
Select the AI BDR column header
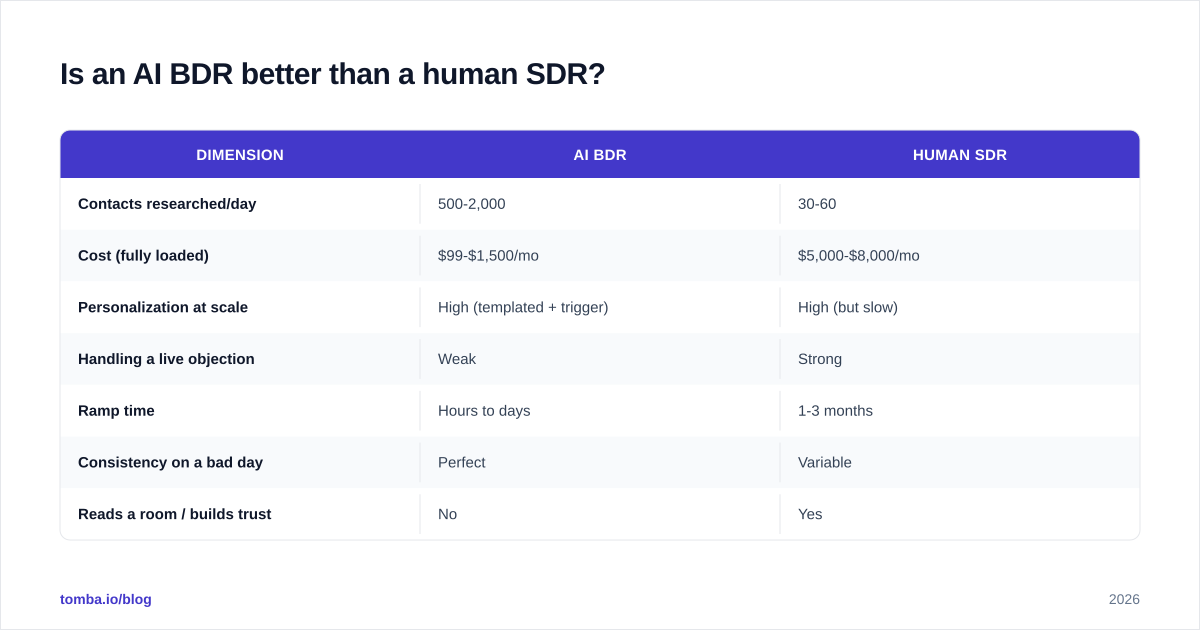[600, 155]
